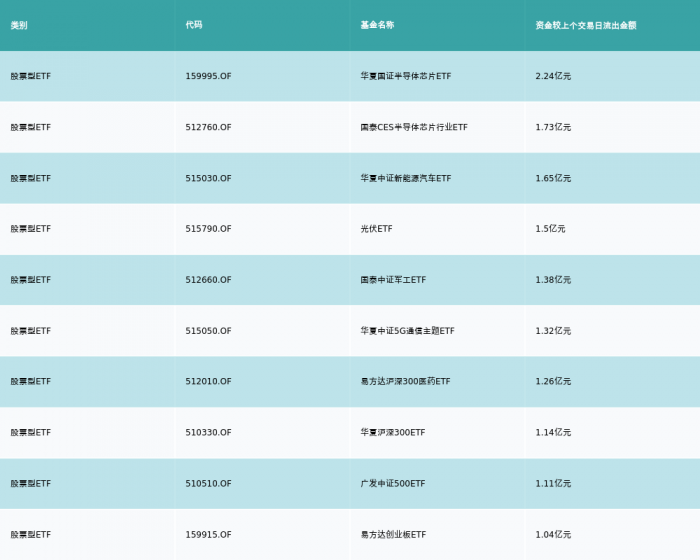Click 股票型ETF in the 515030.OF row

[x=31, y=178]
